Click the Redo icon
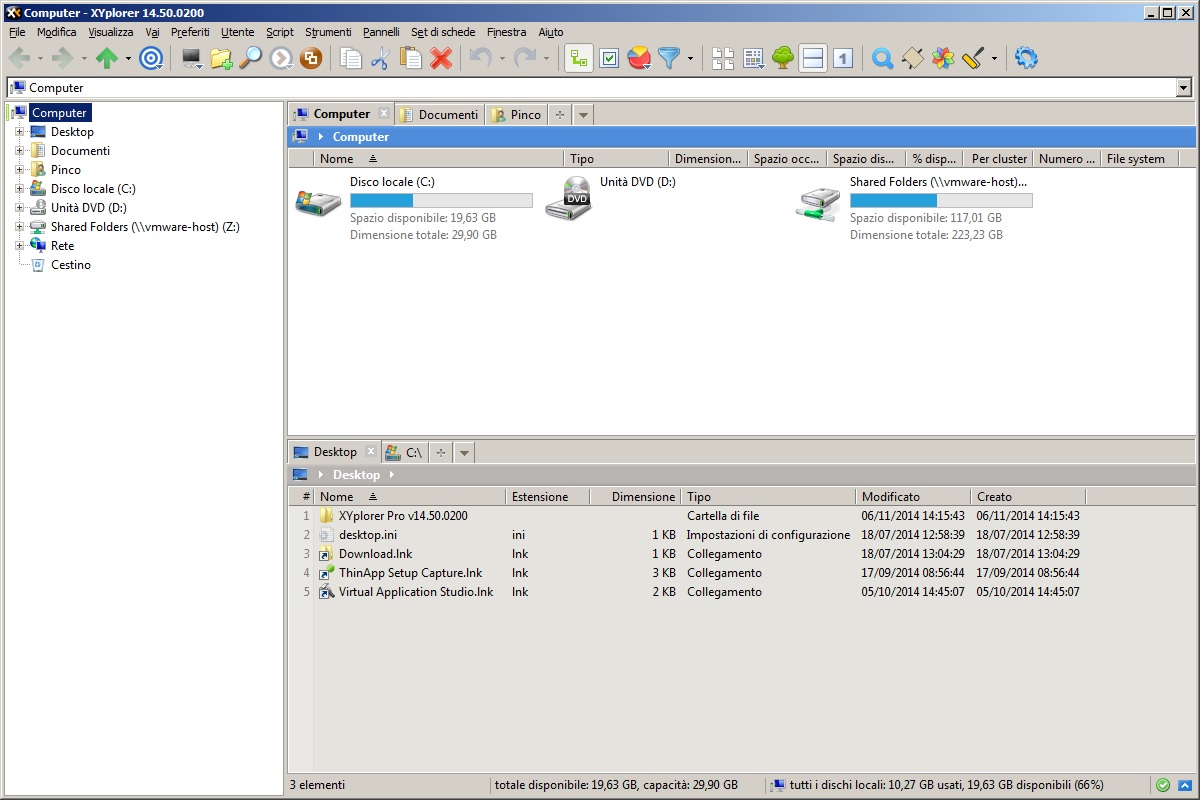The width and height of the screenshot is (1200, 800). pyautogui.click(x=525, y=58)
